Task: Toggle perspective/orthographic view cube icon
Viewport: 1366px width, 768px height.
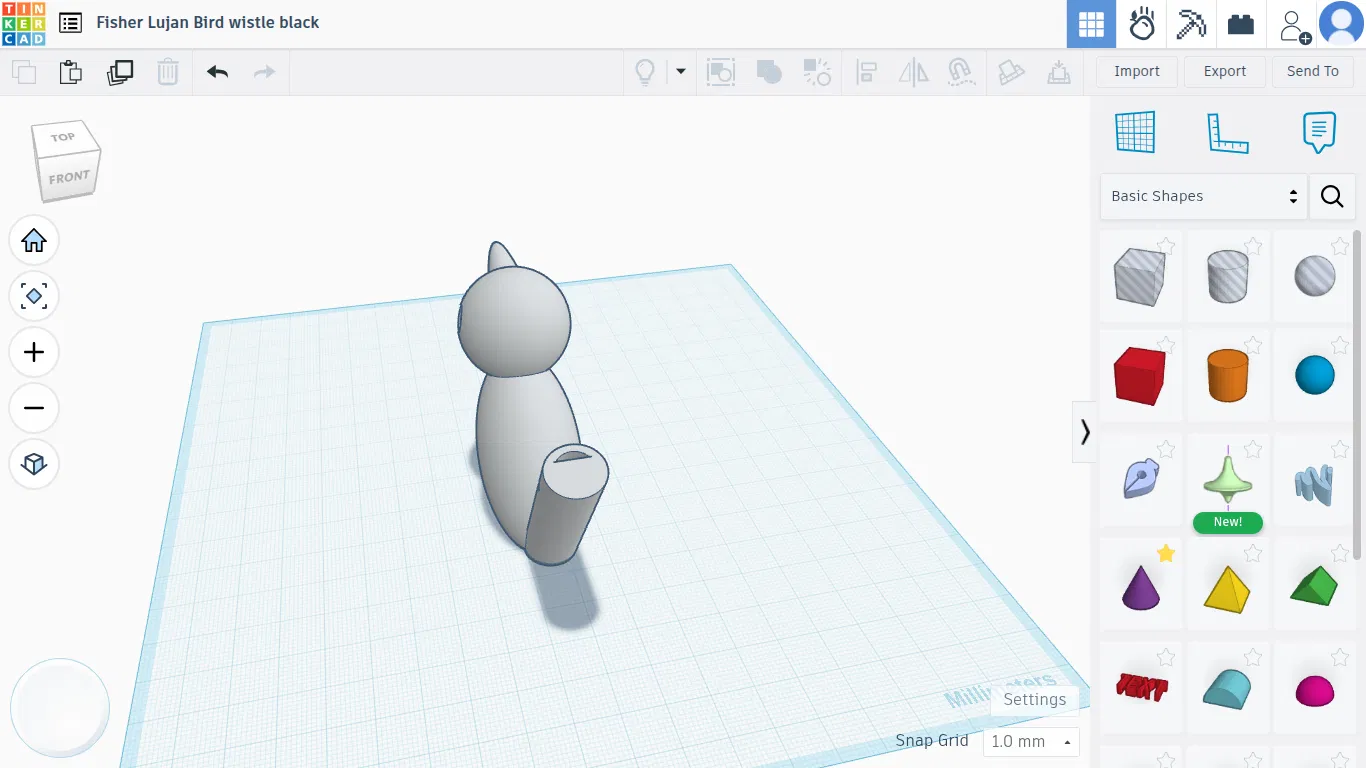Action: [x=34, y=464]
